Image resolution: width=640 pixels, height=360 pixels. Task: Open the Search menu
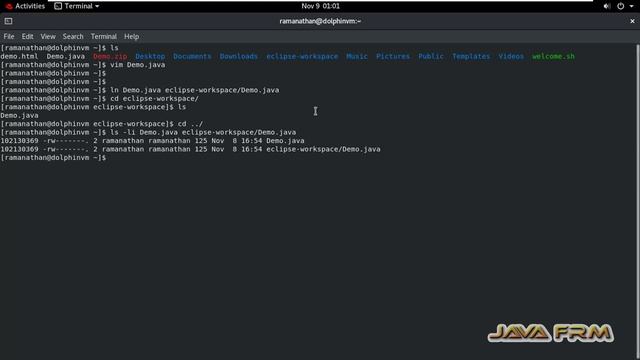[73, 37]
